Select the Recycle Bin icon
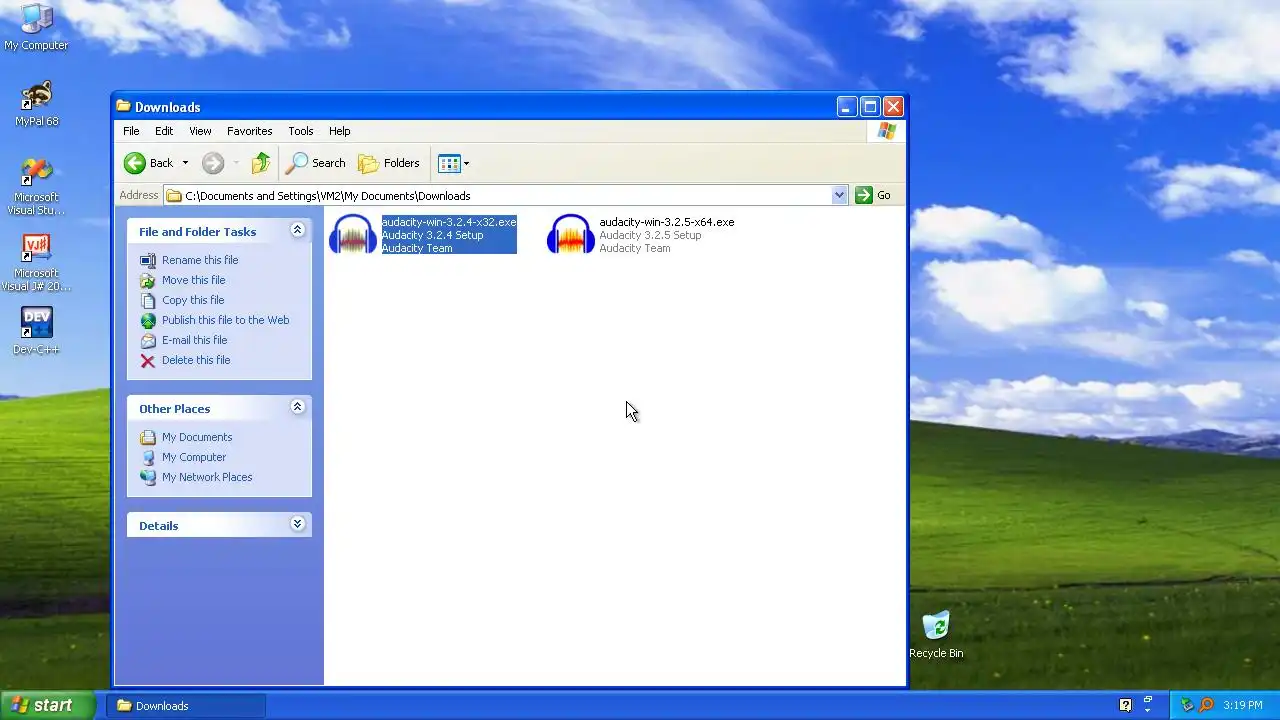 936,635
